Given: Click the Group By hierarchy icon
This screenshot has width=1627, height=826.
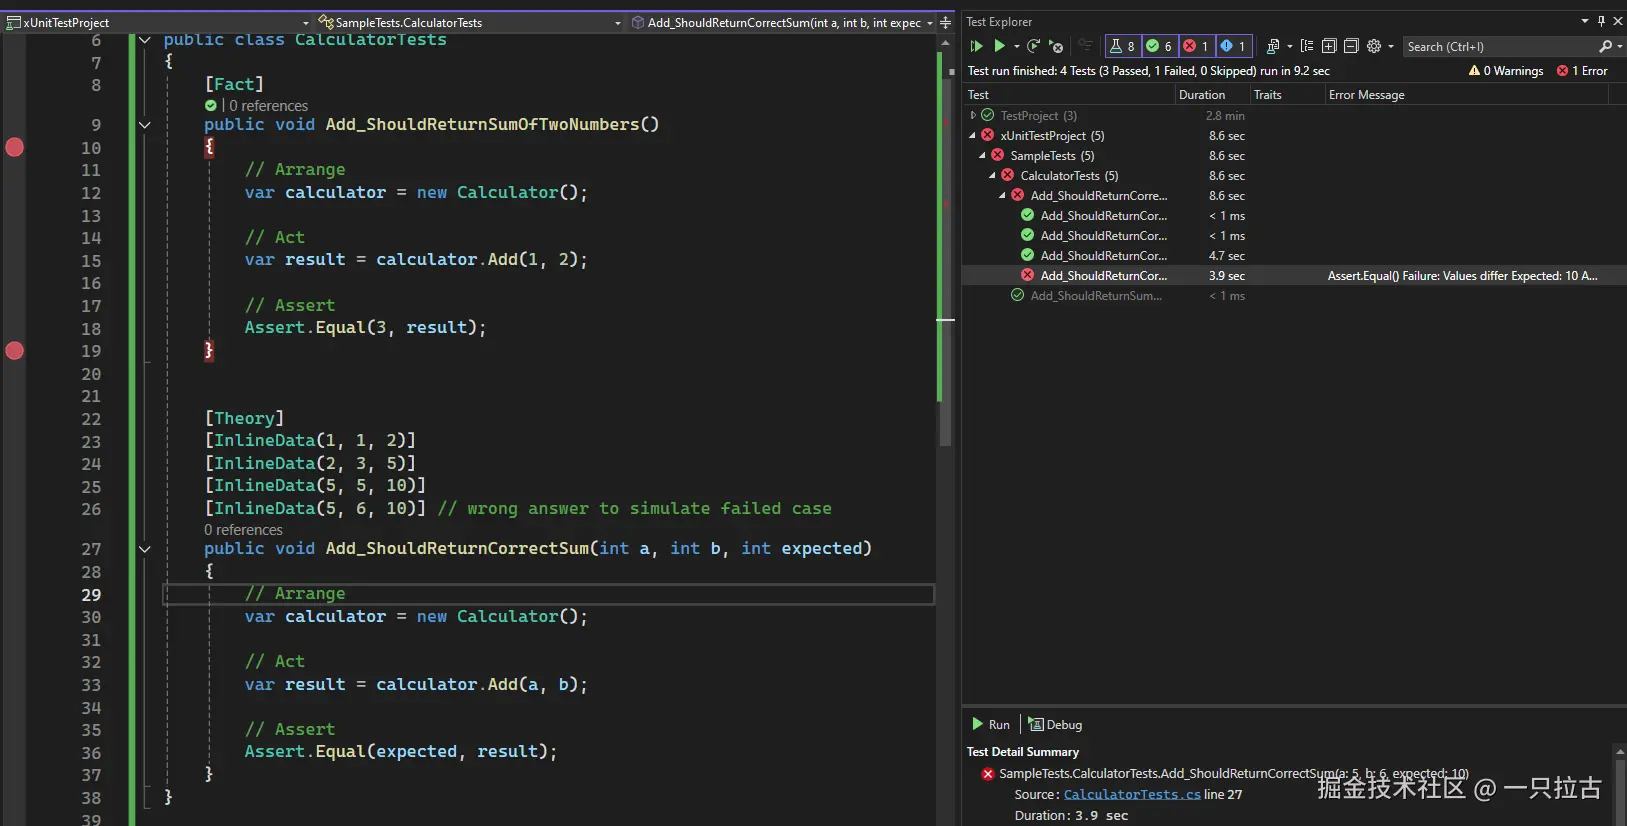Looking at the screenshot, I should coord(1307,46).
